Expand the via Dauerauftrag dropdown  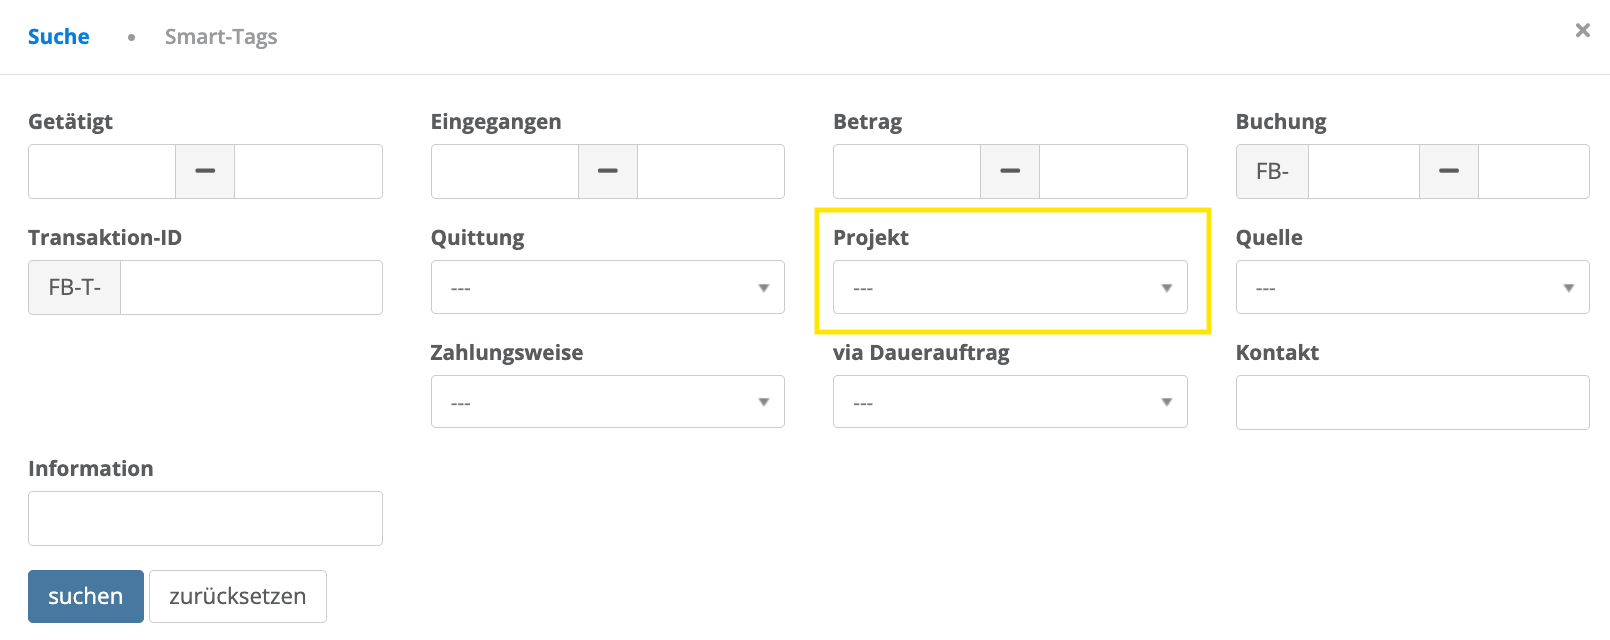1010,402
